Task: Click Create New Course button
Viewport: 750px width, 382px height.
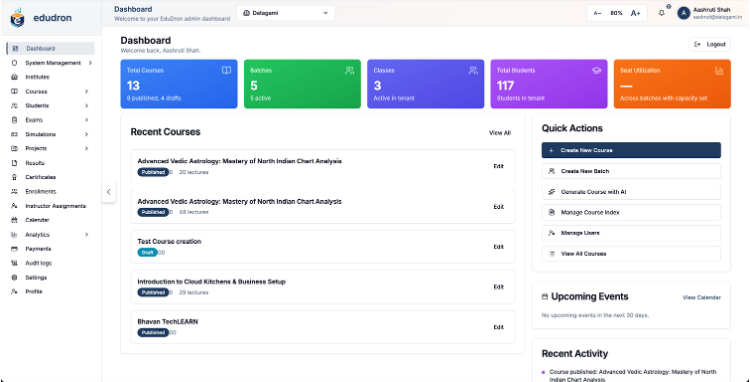Action: 631,150
